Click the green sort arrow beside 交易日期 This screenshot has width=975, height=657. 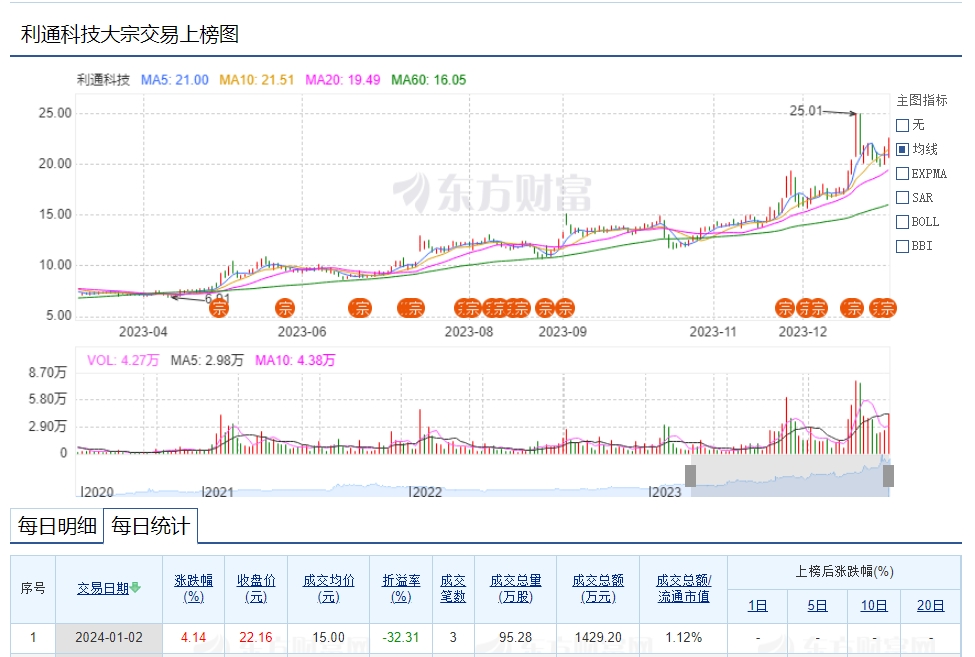(x=135, y=588)
